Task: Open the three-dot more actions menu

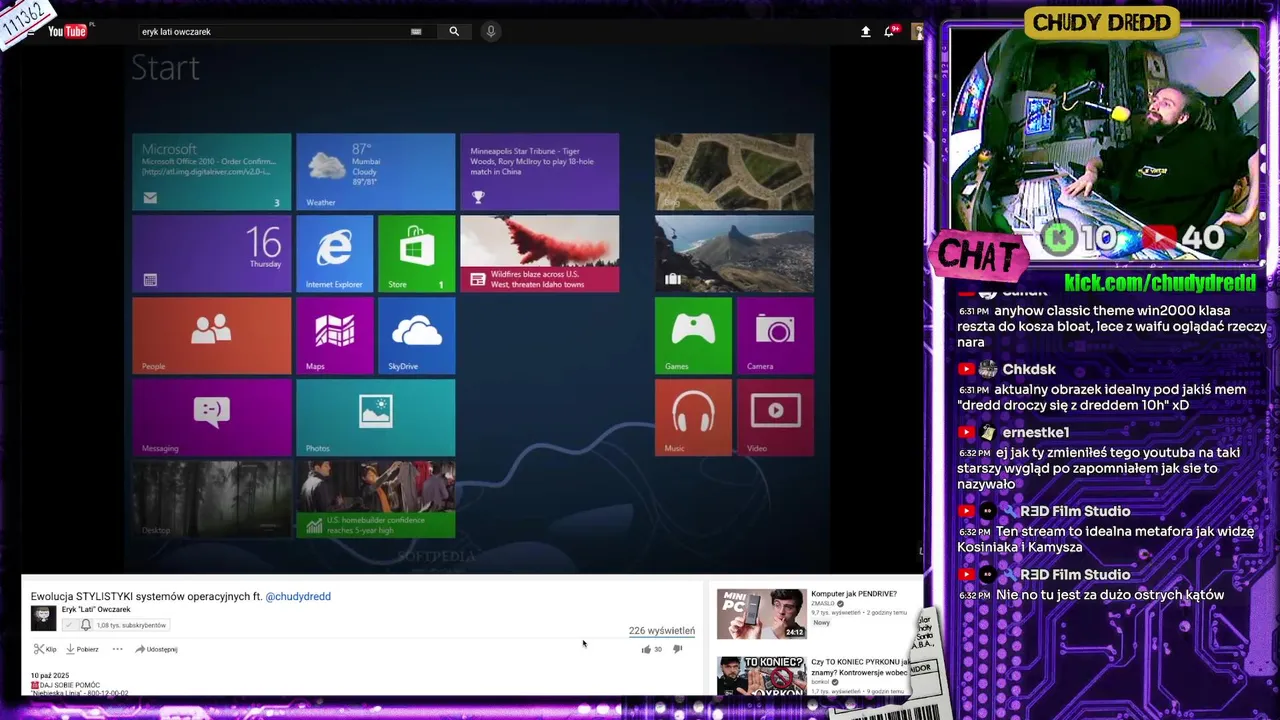Action: (x=117, y=649)
